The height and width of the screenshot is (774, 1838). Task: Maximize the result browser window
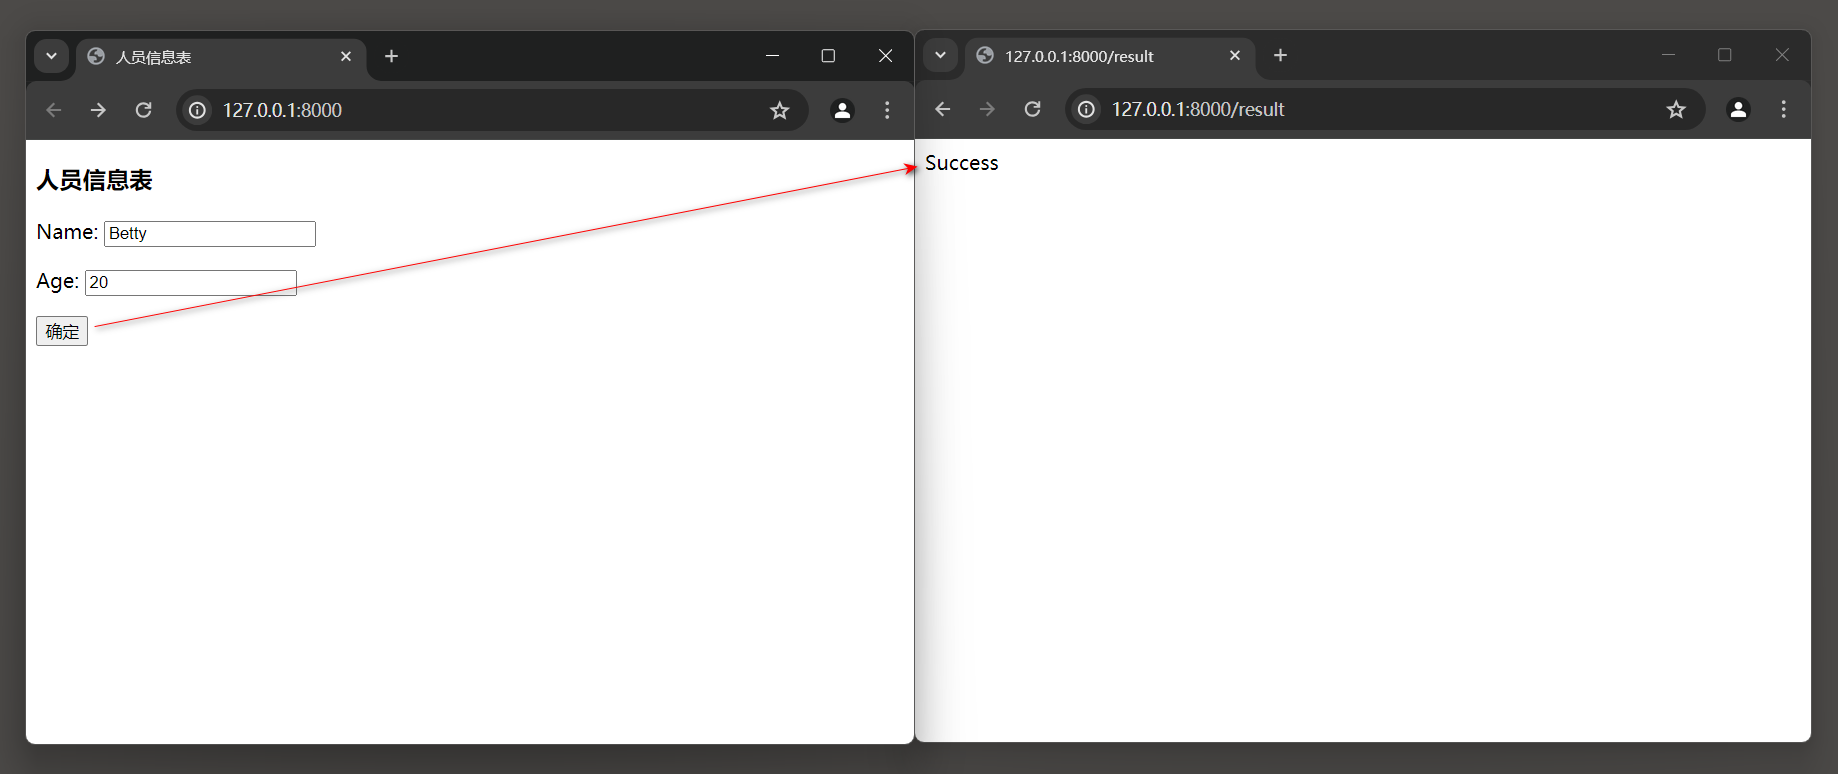pyautogui.click(x=1725, y=55)
